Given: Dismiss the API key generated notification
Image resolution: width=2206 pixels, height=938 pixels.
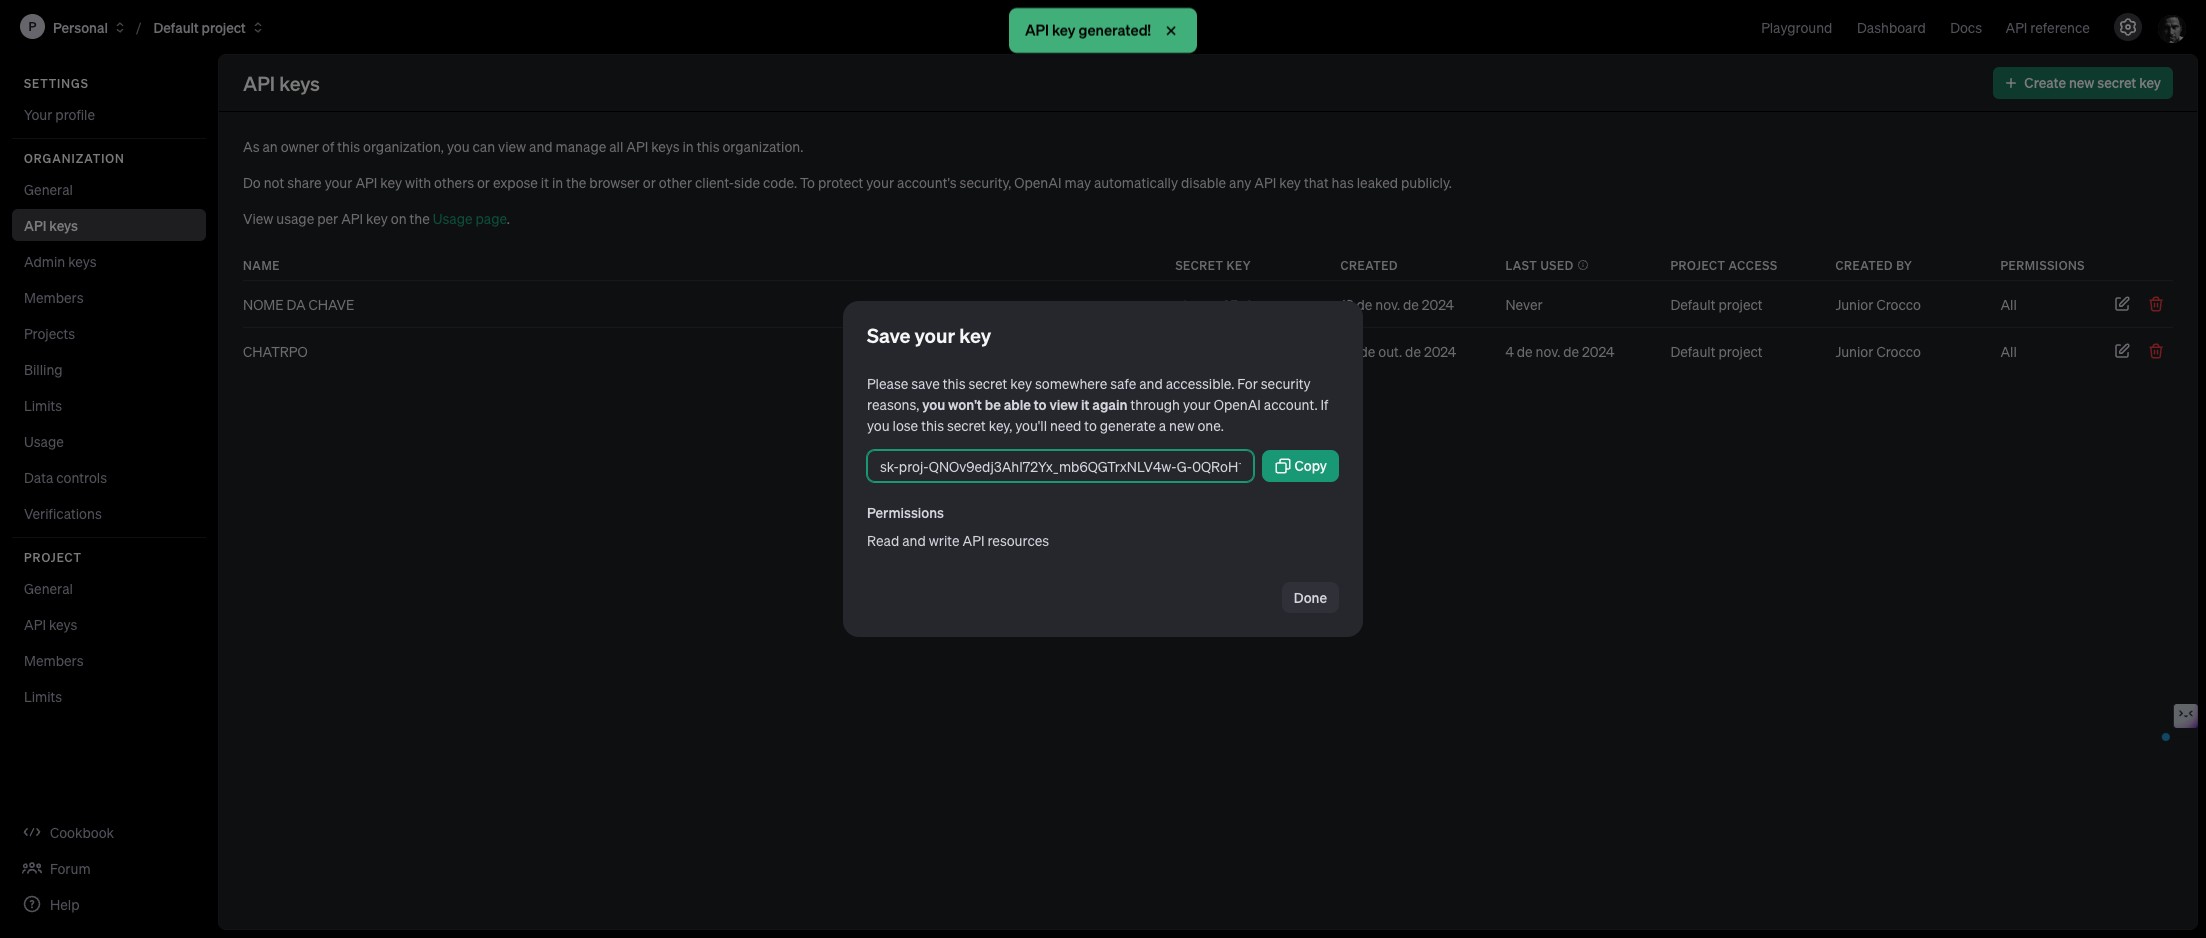Looking at the screenshot, I should [x=1171, y=30].
